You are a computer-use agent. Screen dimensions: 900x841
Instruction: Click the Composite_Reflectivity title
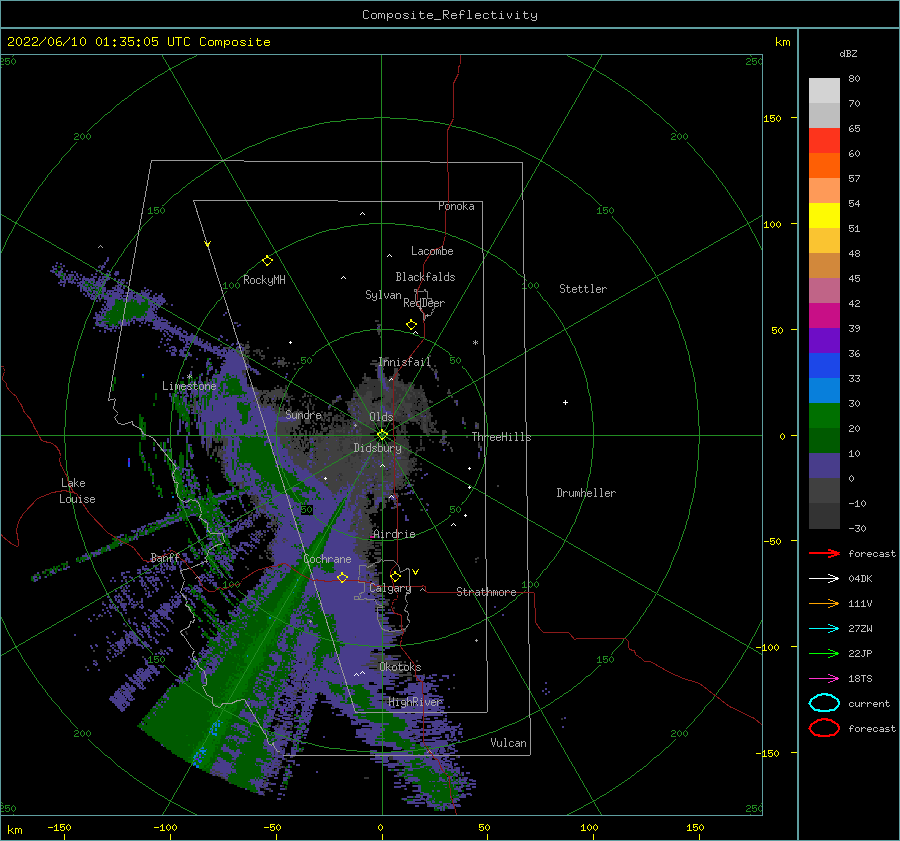[x=450, y=15]
